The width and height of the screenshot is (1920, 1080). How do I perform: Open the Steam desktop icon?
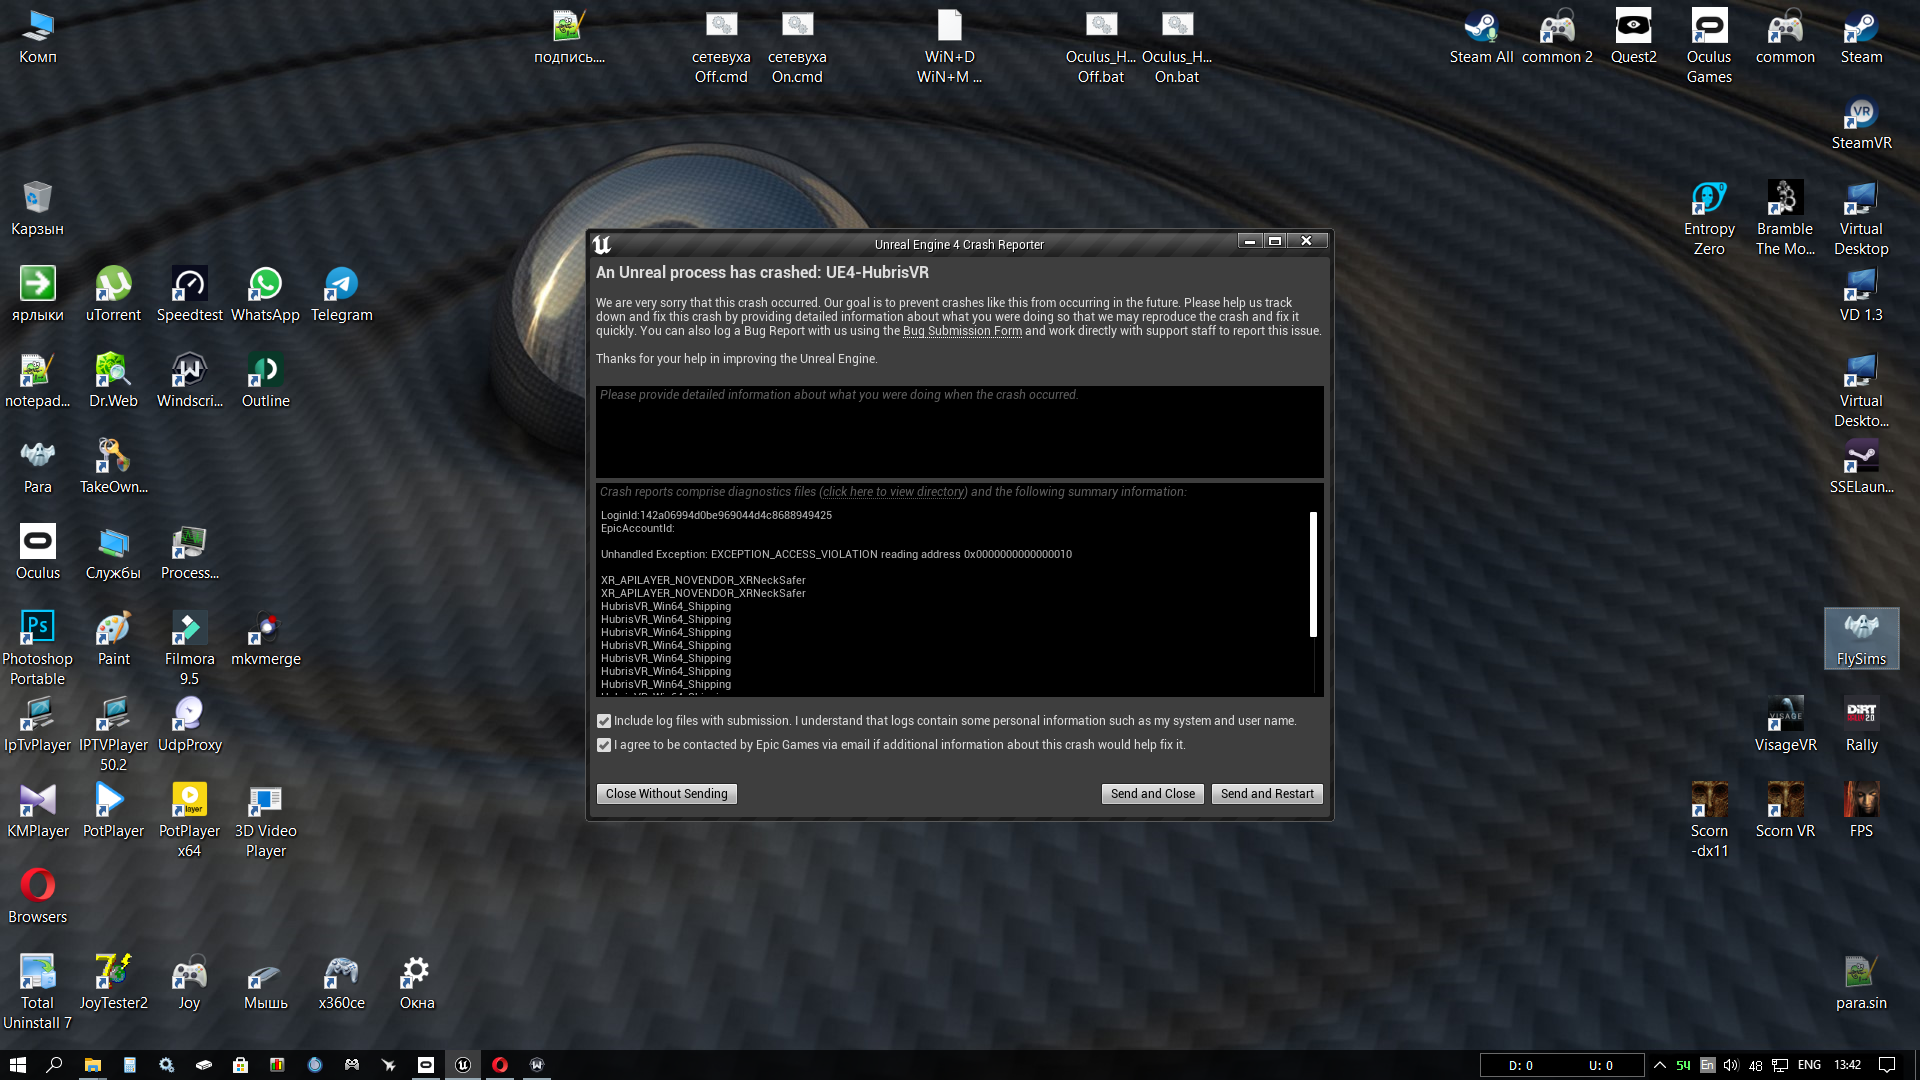[x=1861, y=37]
